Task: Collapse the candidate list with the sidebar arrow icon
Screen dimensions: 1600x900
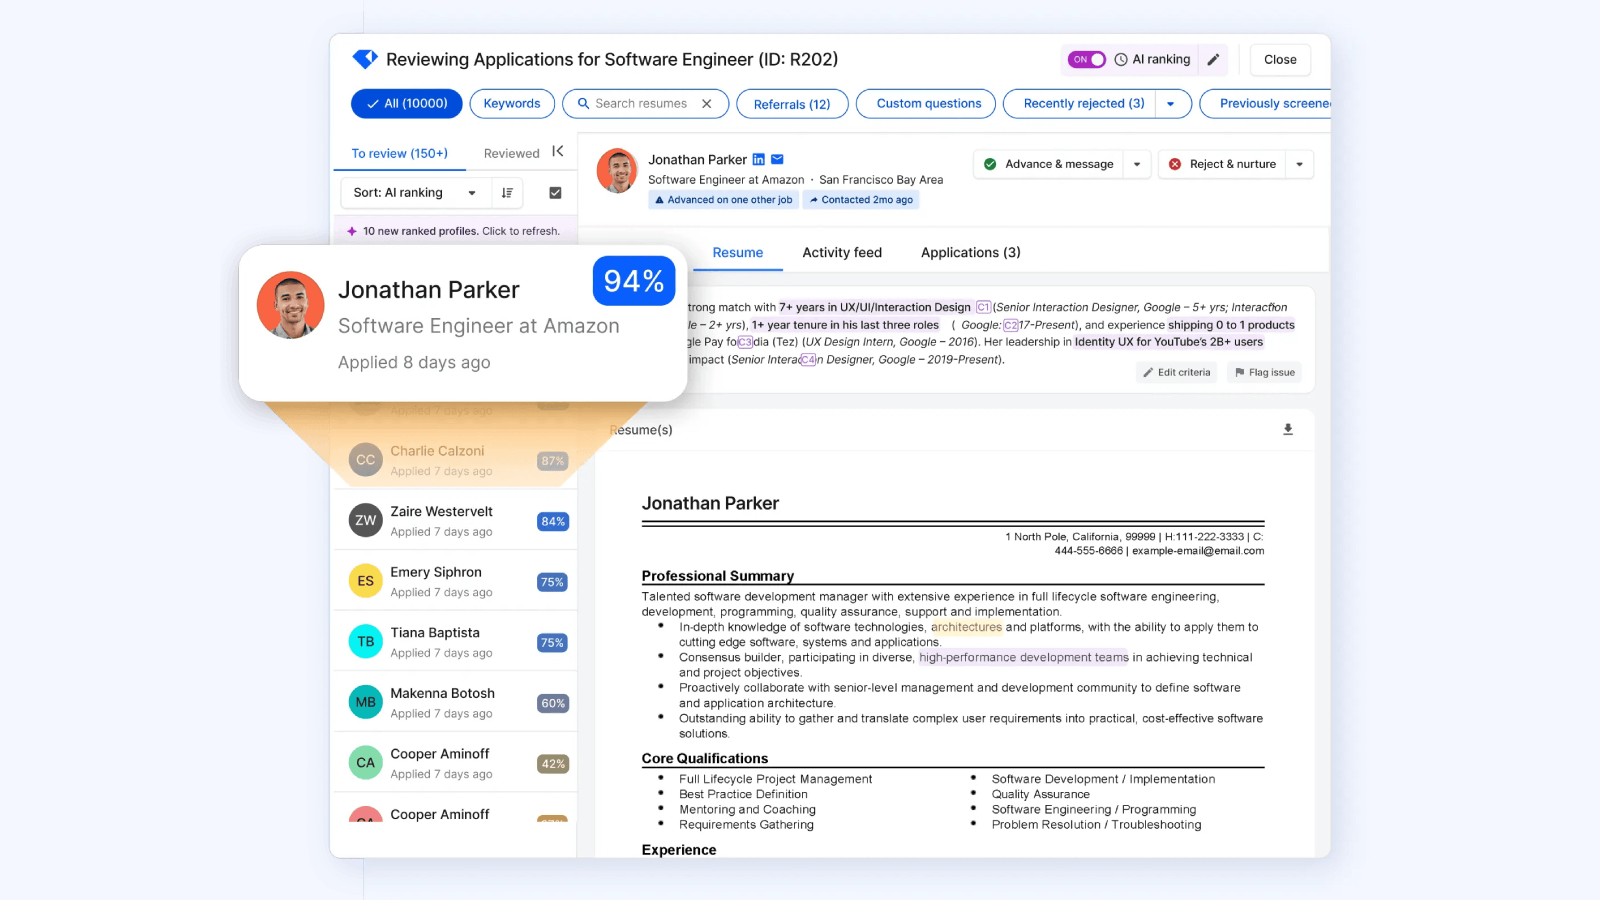Action: (559, 151)
